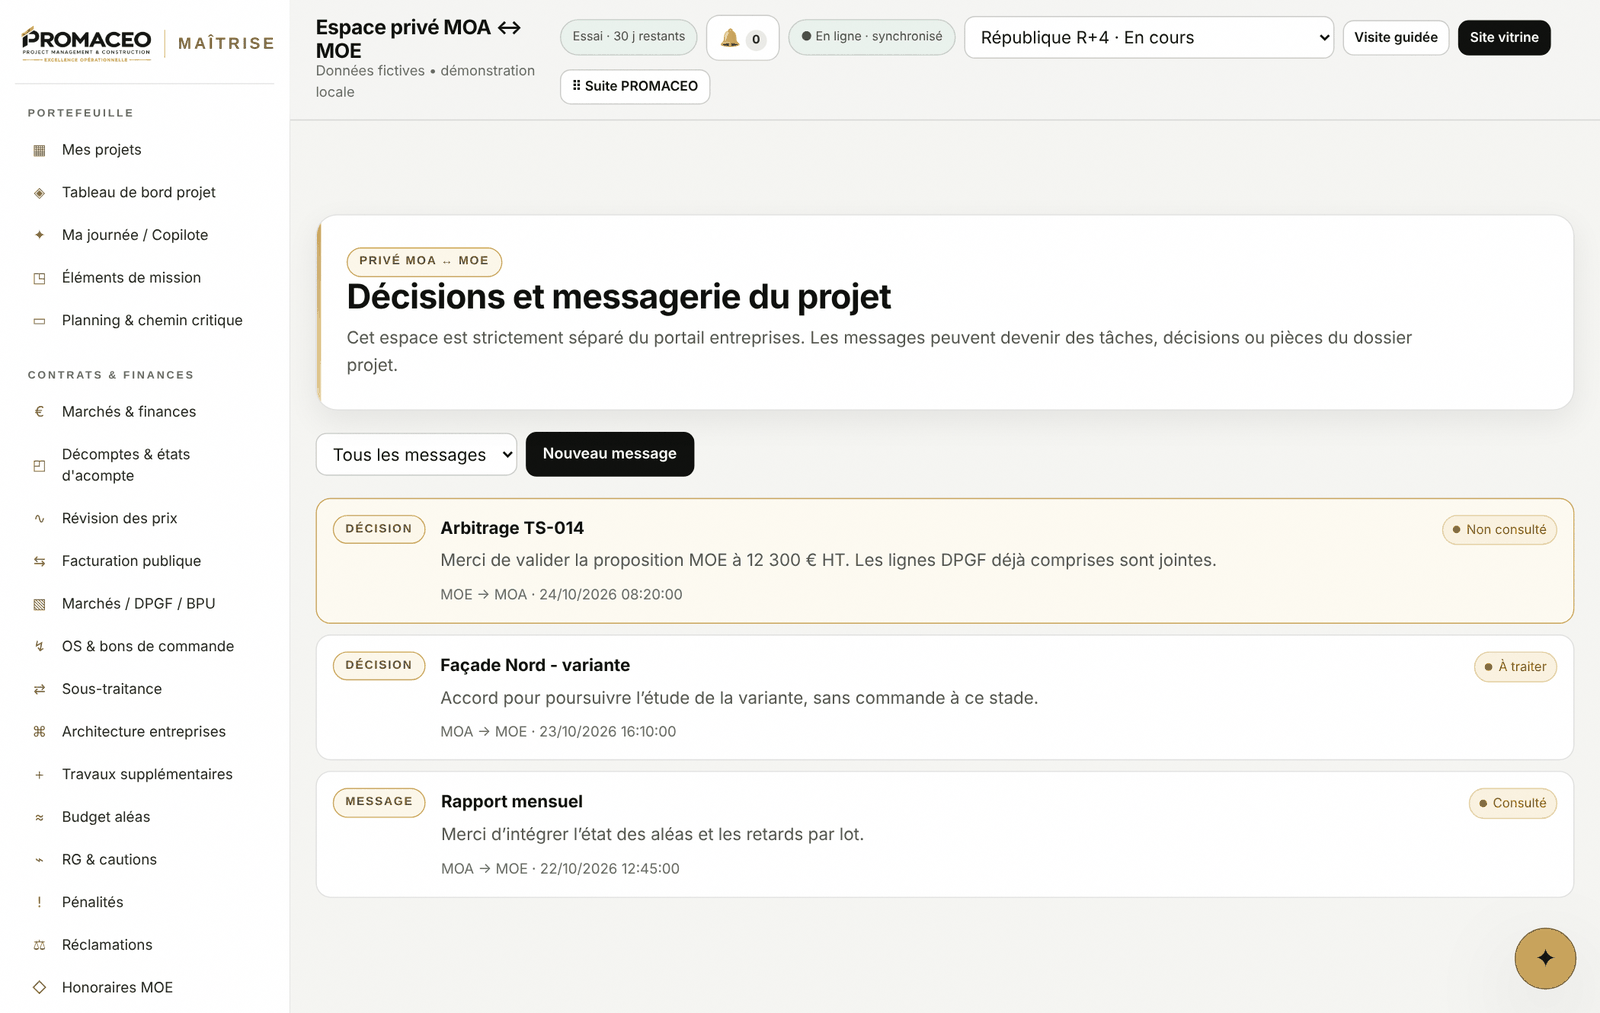Open the Suite PROMACEO launcher
Viewport: 1600px width, 1013px height.
(635, 87)
